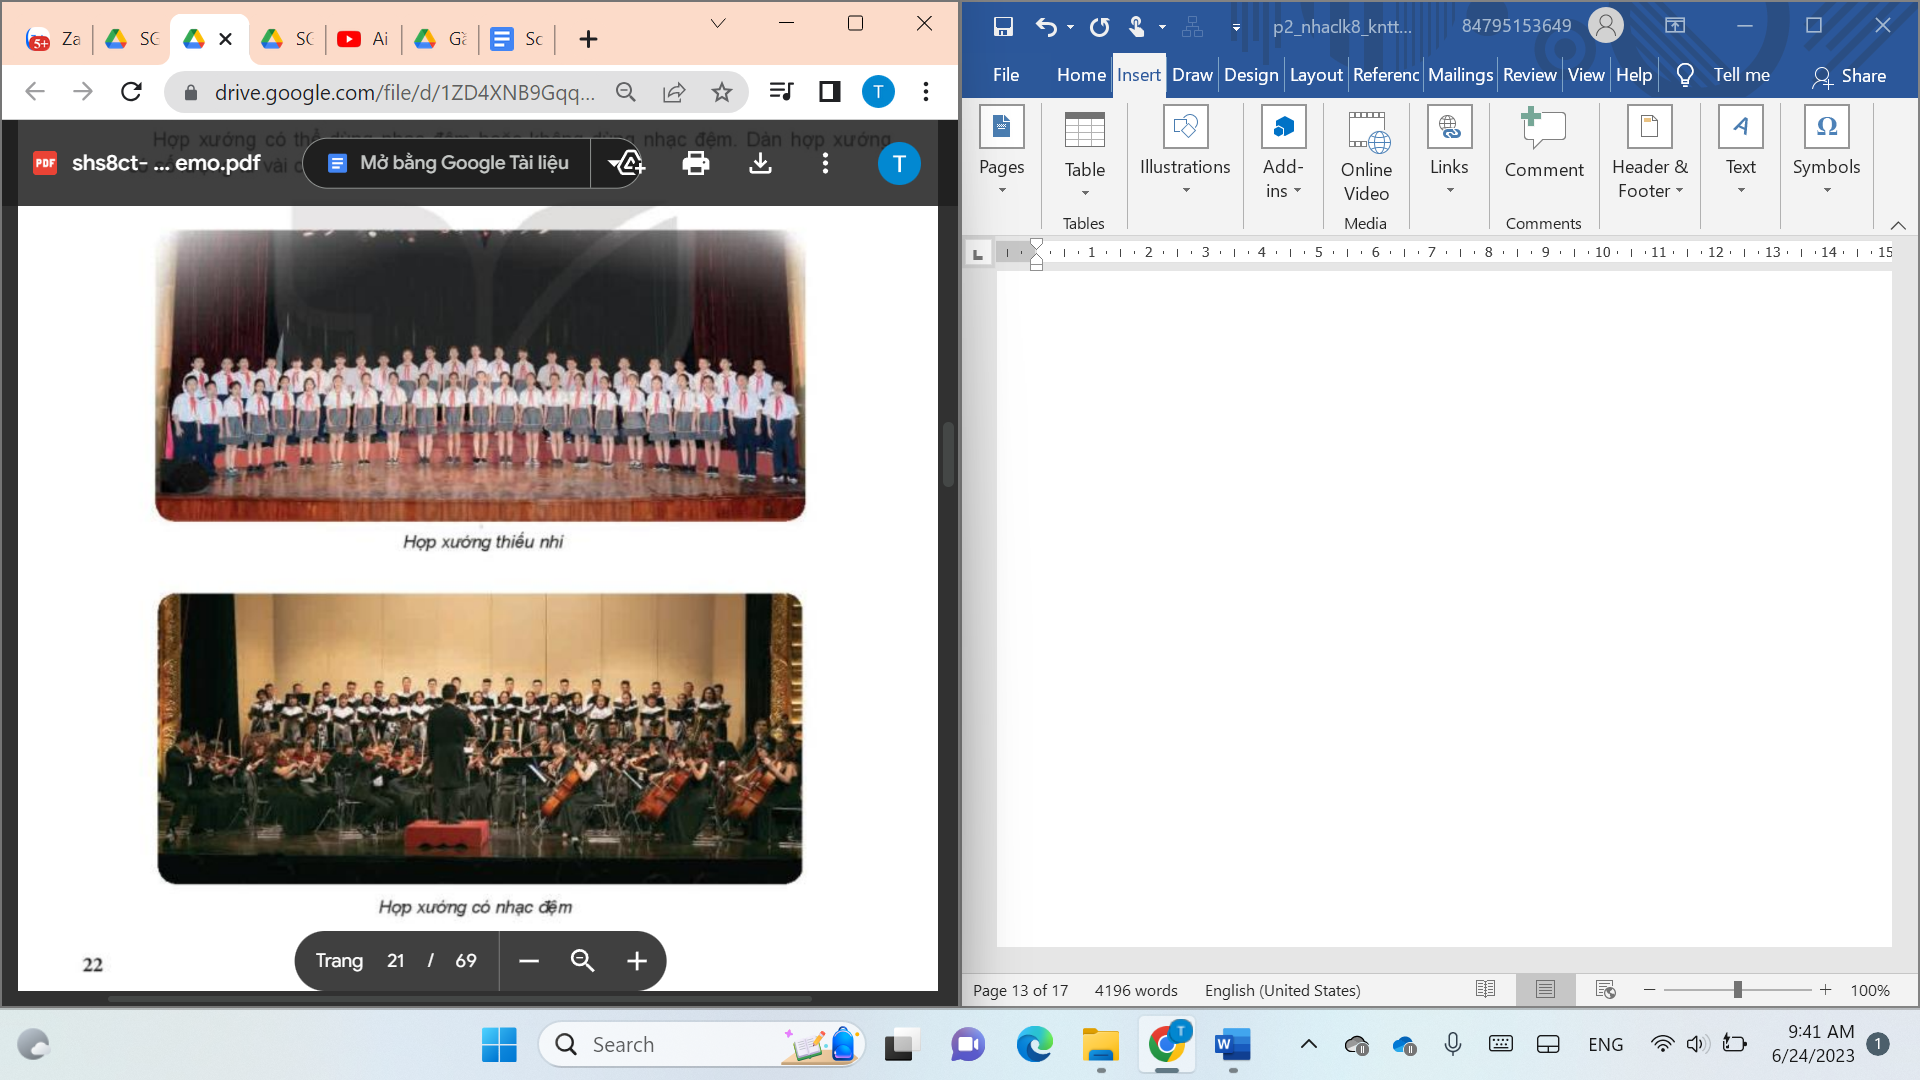Open Windows Start menu
1920x1080 pixels.
pos(499,1045)
